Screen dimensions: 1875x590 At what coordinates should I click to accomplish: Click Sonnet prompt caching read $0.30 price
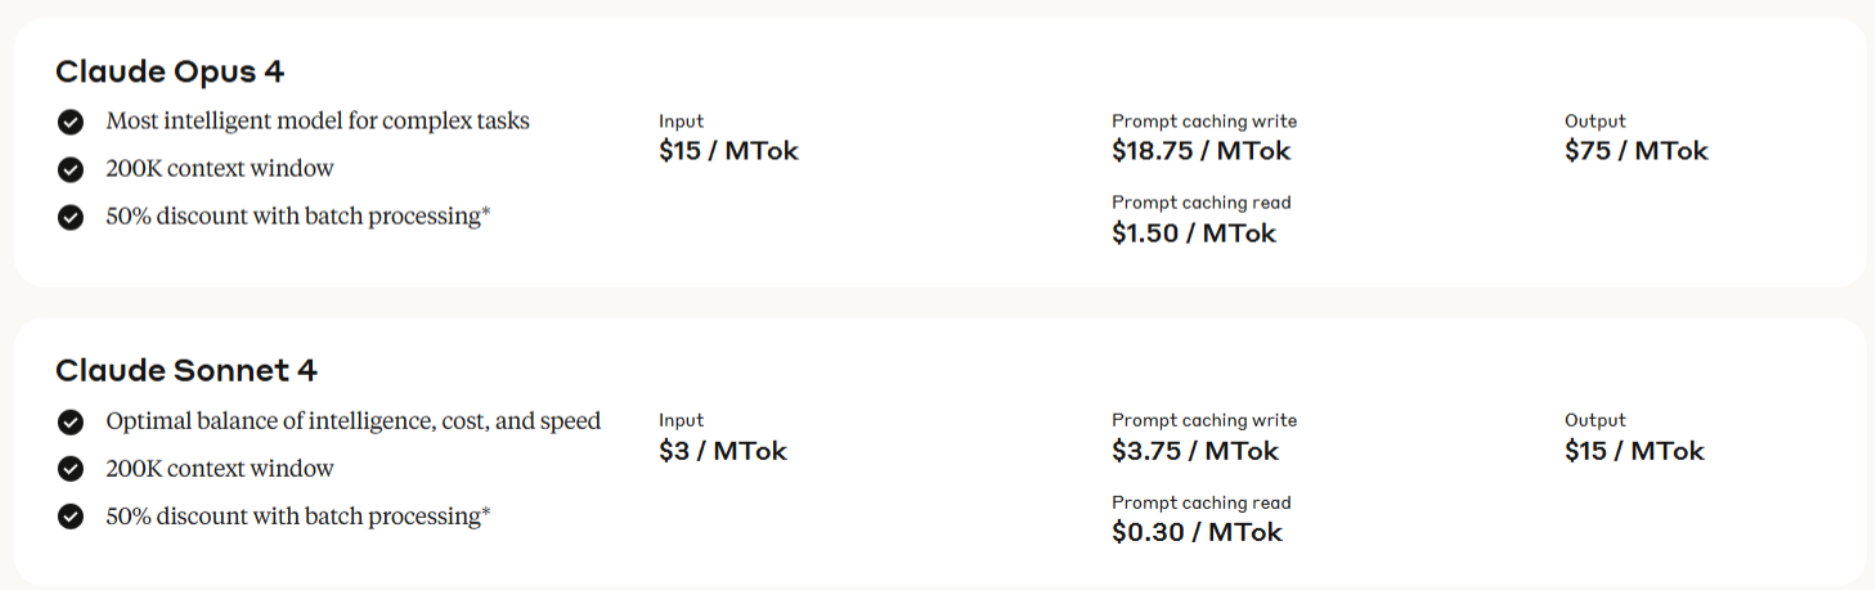pyautogui.click(x=1197, y=532)
